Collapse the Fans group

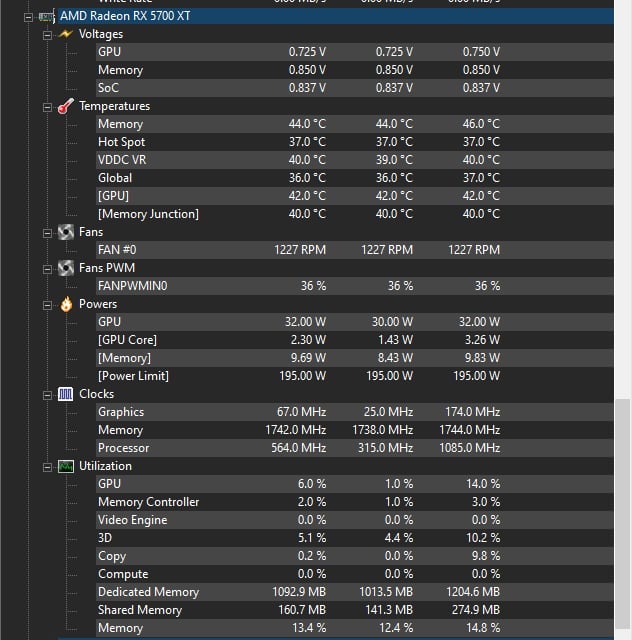click(x=47, y=233)
